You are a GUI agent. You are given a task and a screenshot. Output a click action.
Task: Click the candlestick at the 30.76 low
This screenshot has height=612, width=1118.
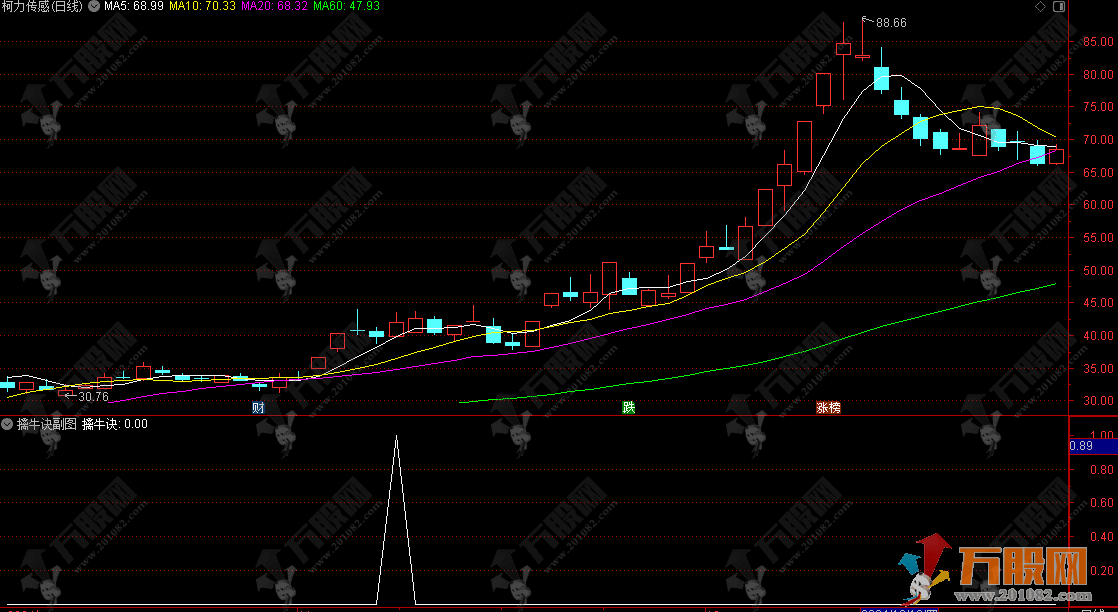click(x=66, y=392)
